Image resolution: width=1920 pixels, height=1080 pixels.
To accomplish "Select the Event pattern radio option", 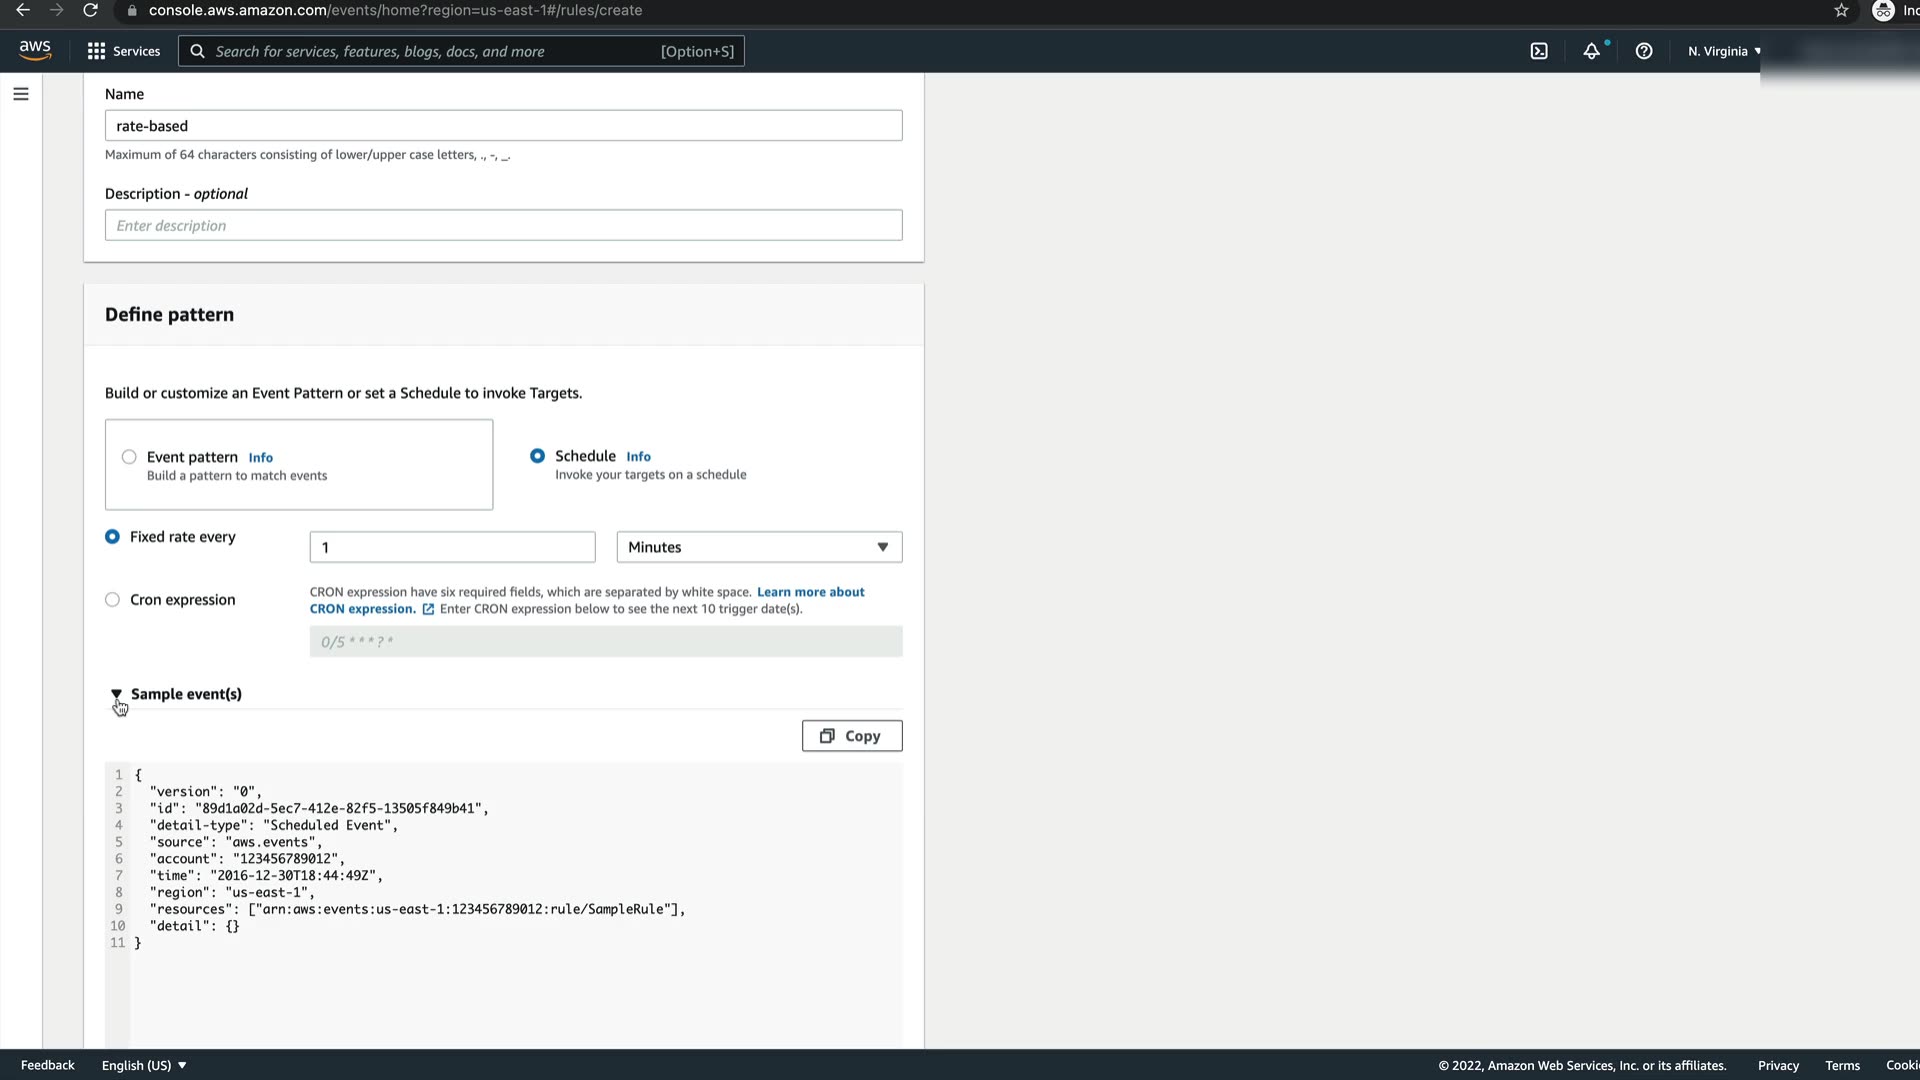I will tap(129, 457).
